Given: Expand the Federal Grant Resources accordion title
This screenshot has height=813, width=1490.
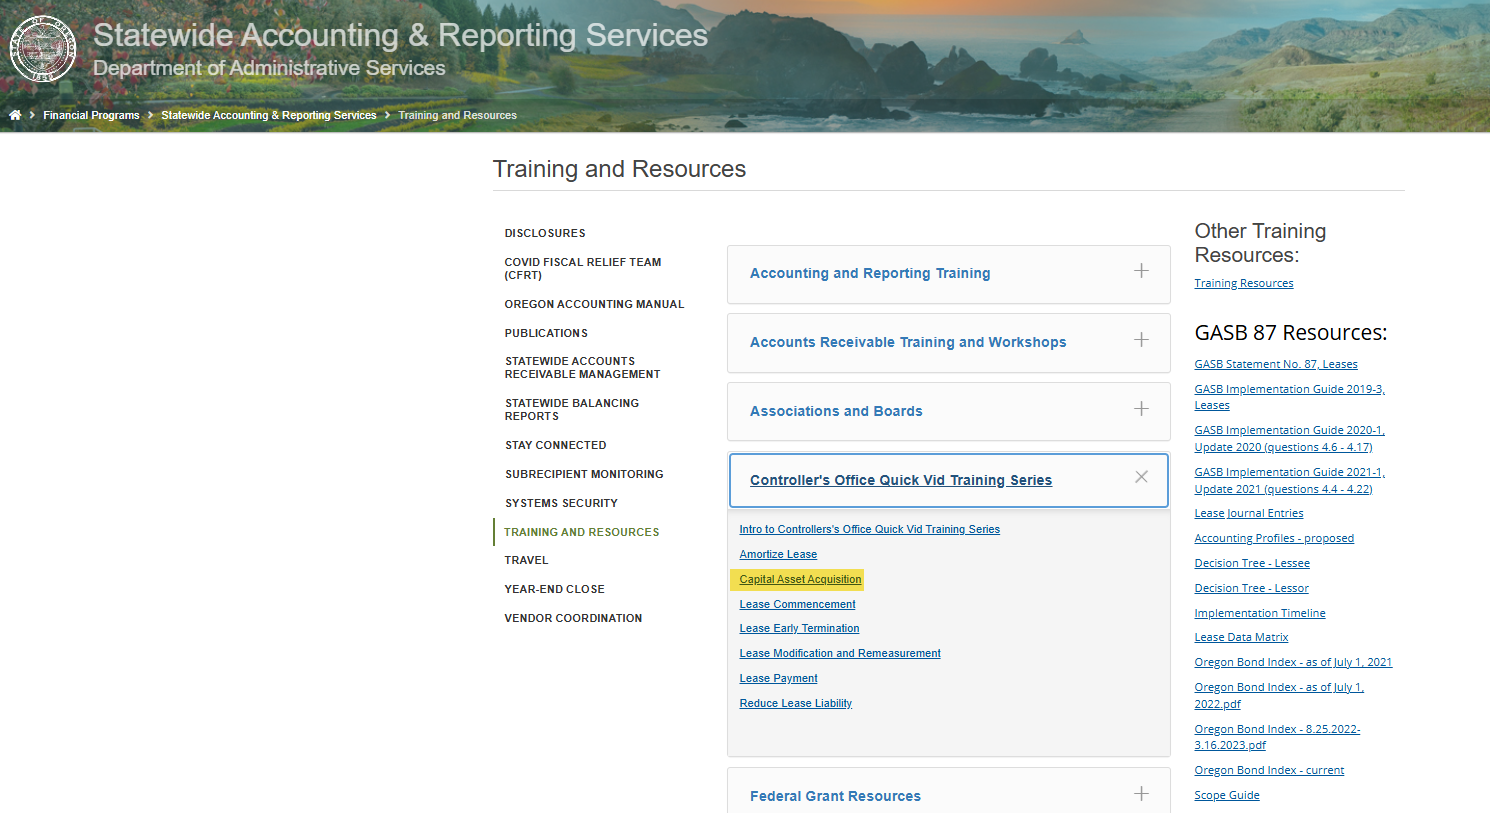Looking at the screenshot, I should coord(835,796).
